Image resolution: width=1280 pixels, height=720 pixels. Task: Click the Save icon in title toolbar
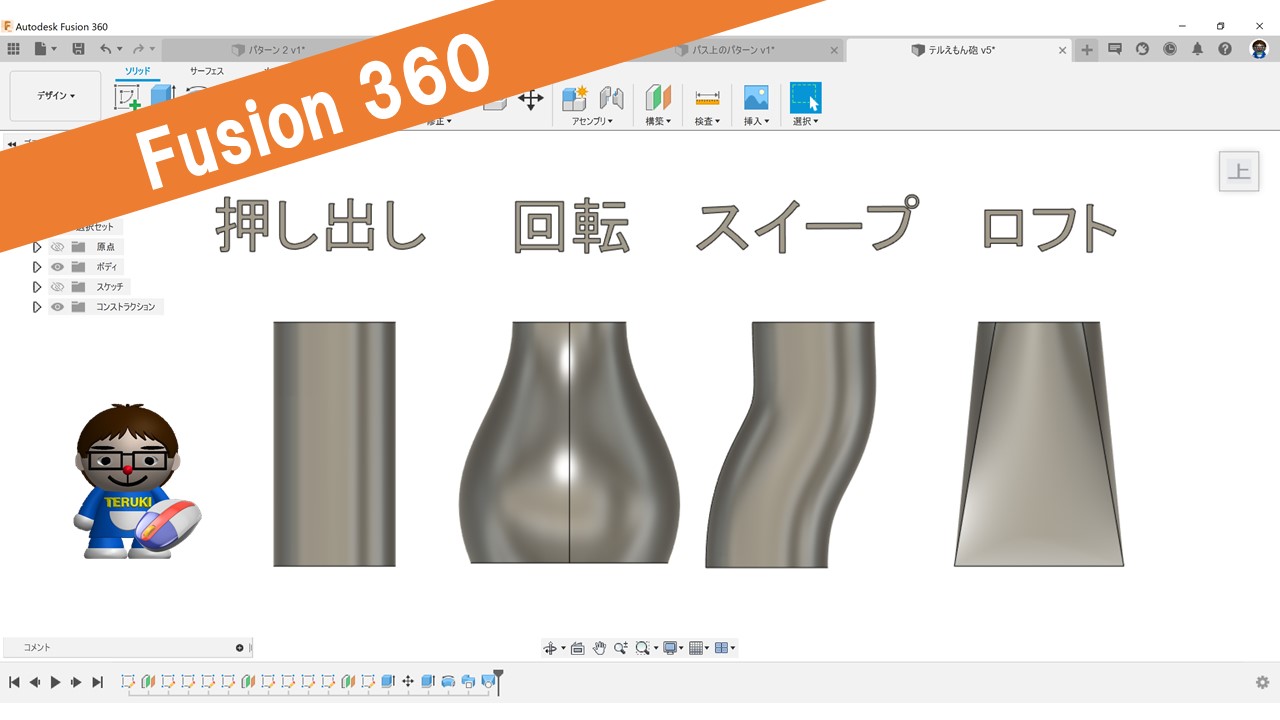(x=78, y=49)
